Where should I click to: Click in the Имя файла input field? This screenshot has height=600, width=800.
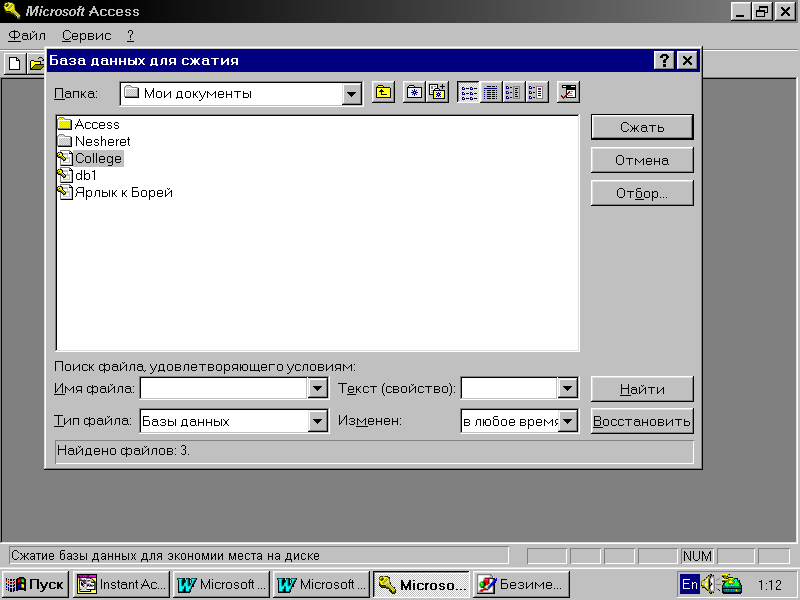(x=224, y=389)
